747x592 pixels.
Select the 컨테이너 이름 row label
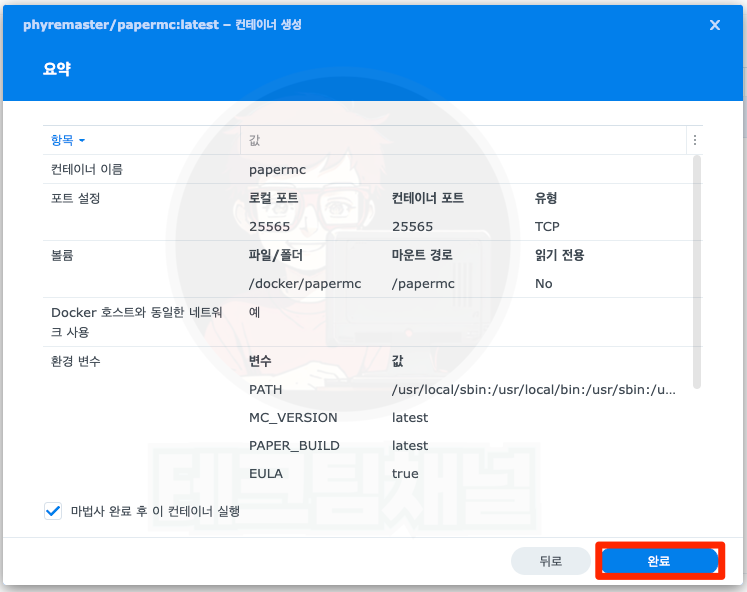tap(87, 170)
